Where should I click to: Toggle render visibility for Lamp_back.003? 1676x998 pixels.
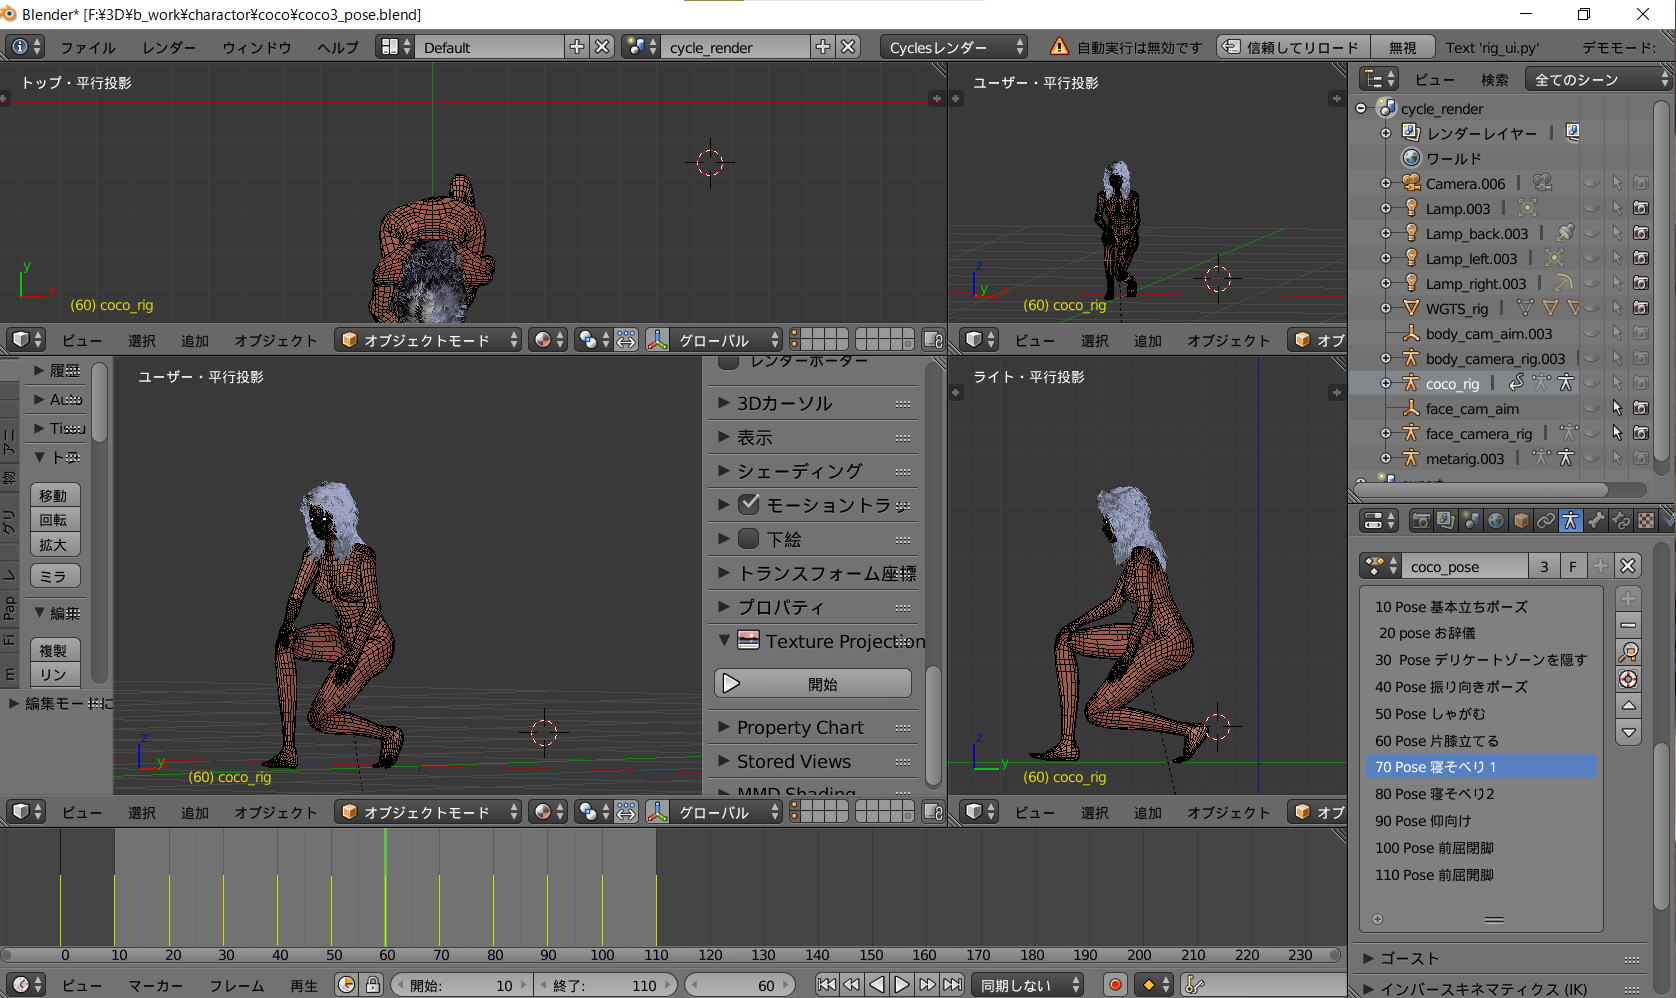1641,233
